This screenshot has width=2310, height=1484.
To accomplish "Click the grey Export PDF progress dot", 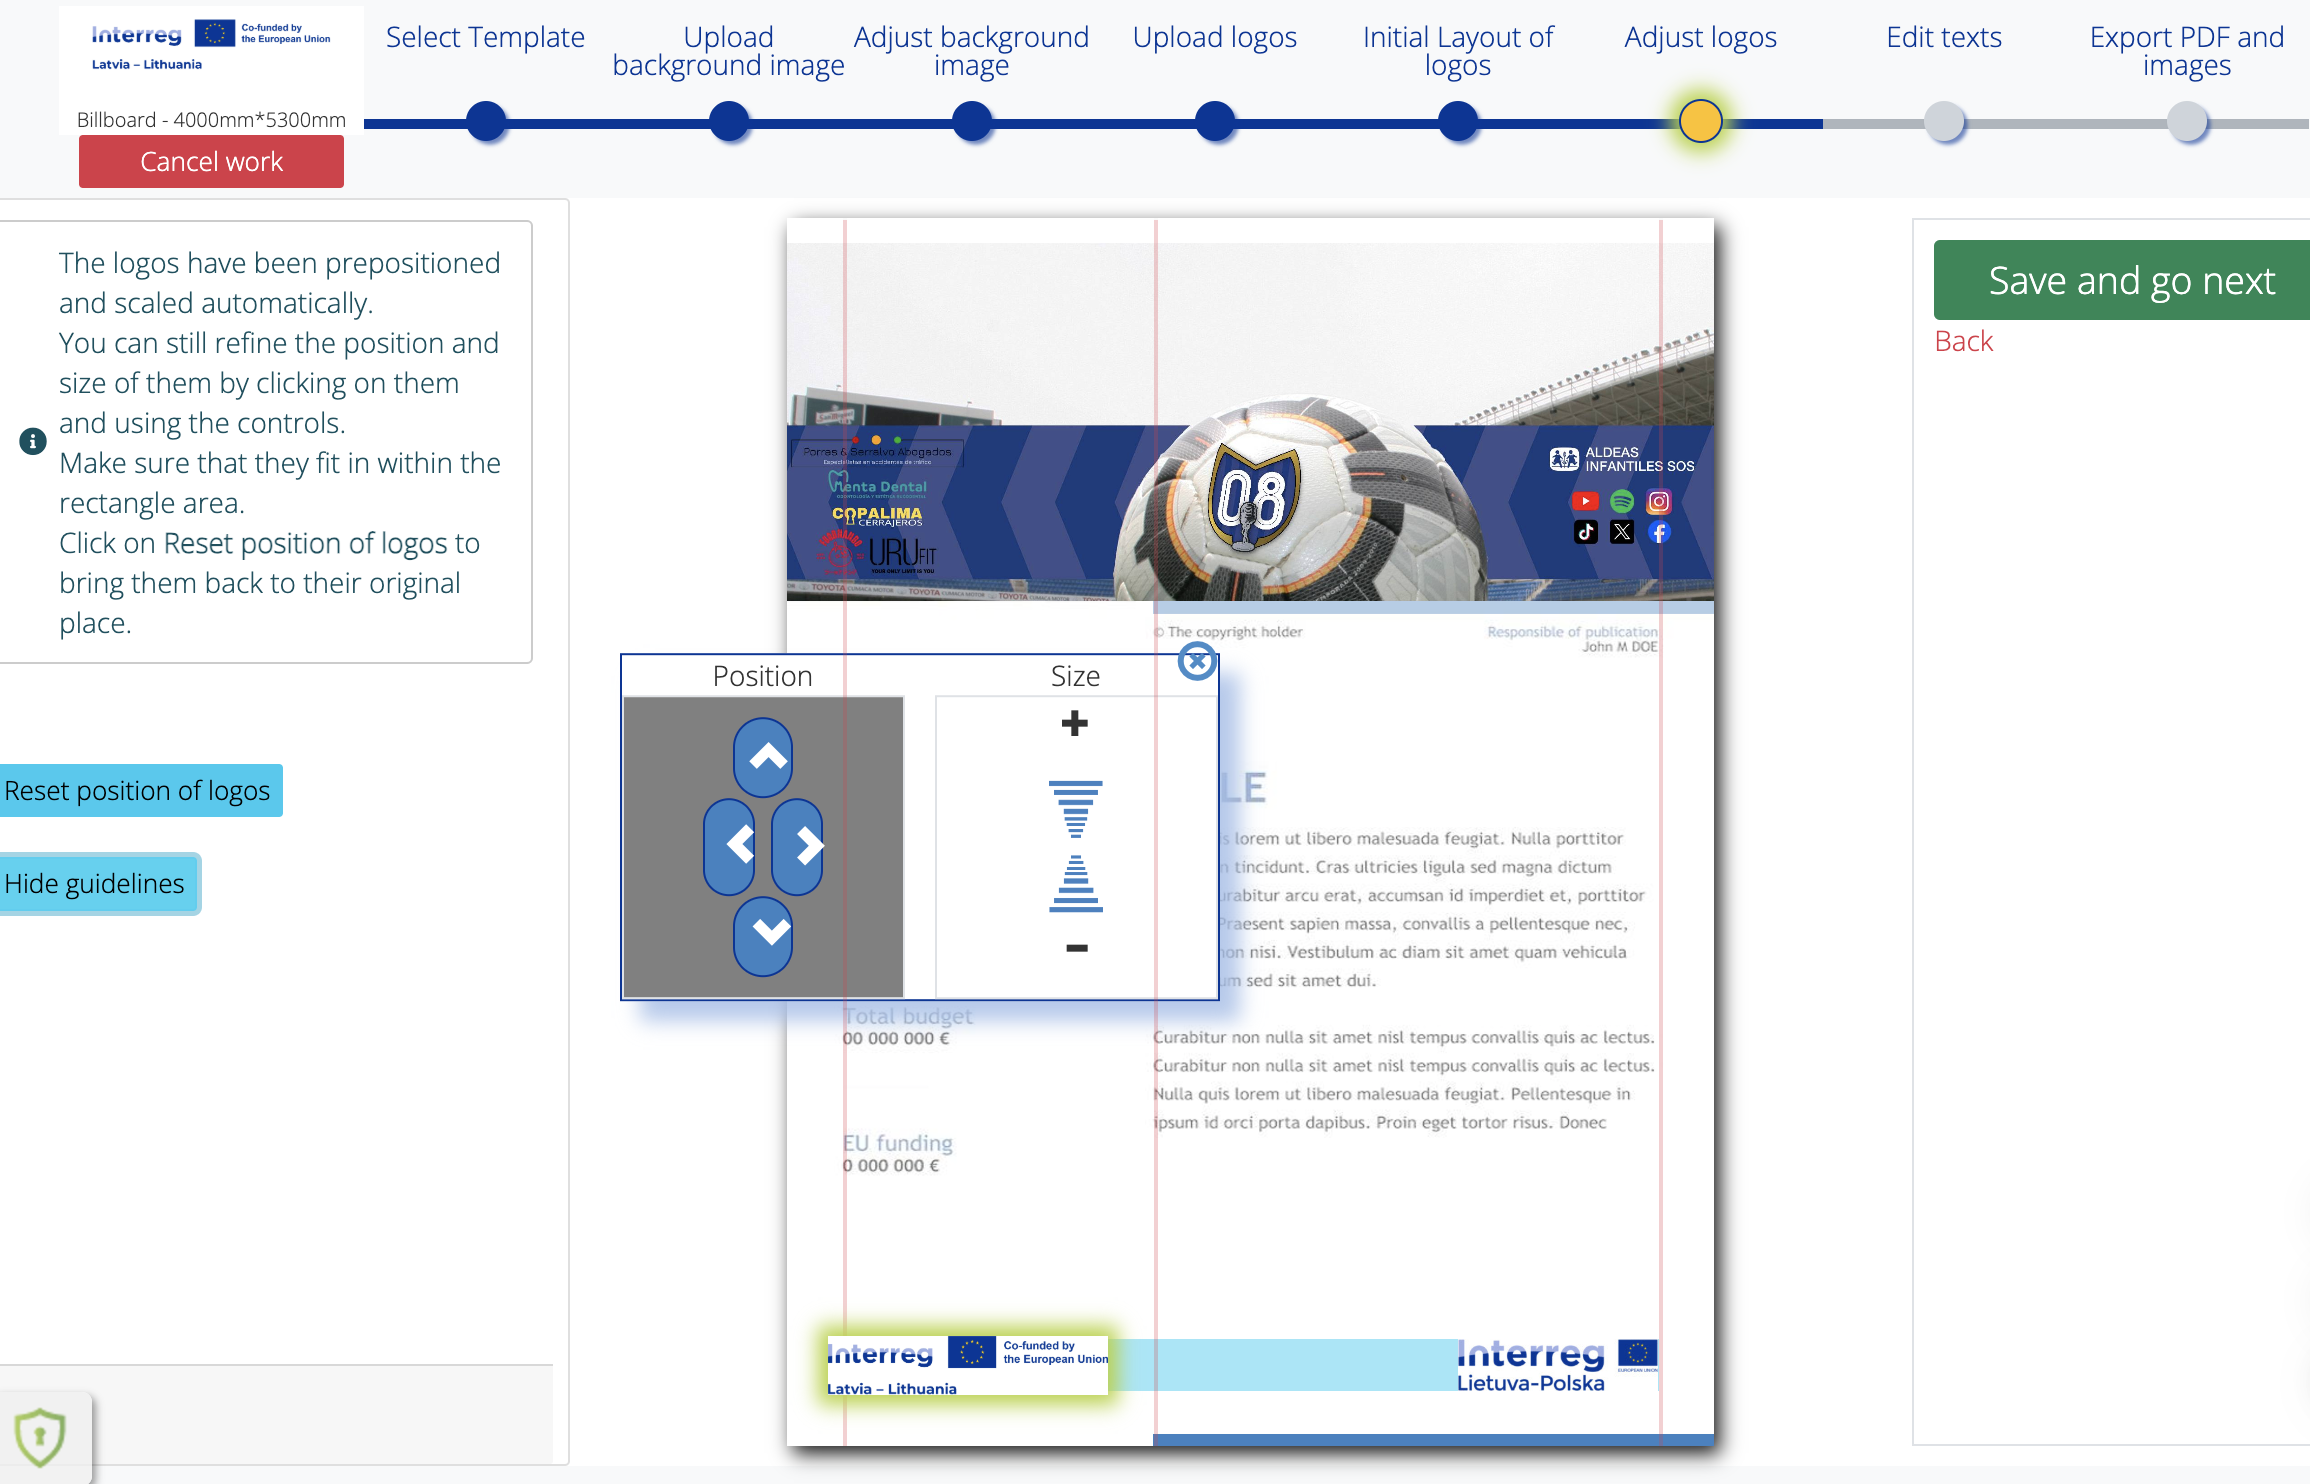I will (x=2188, y=122).
